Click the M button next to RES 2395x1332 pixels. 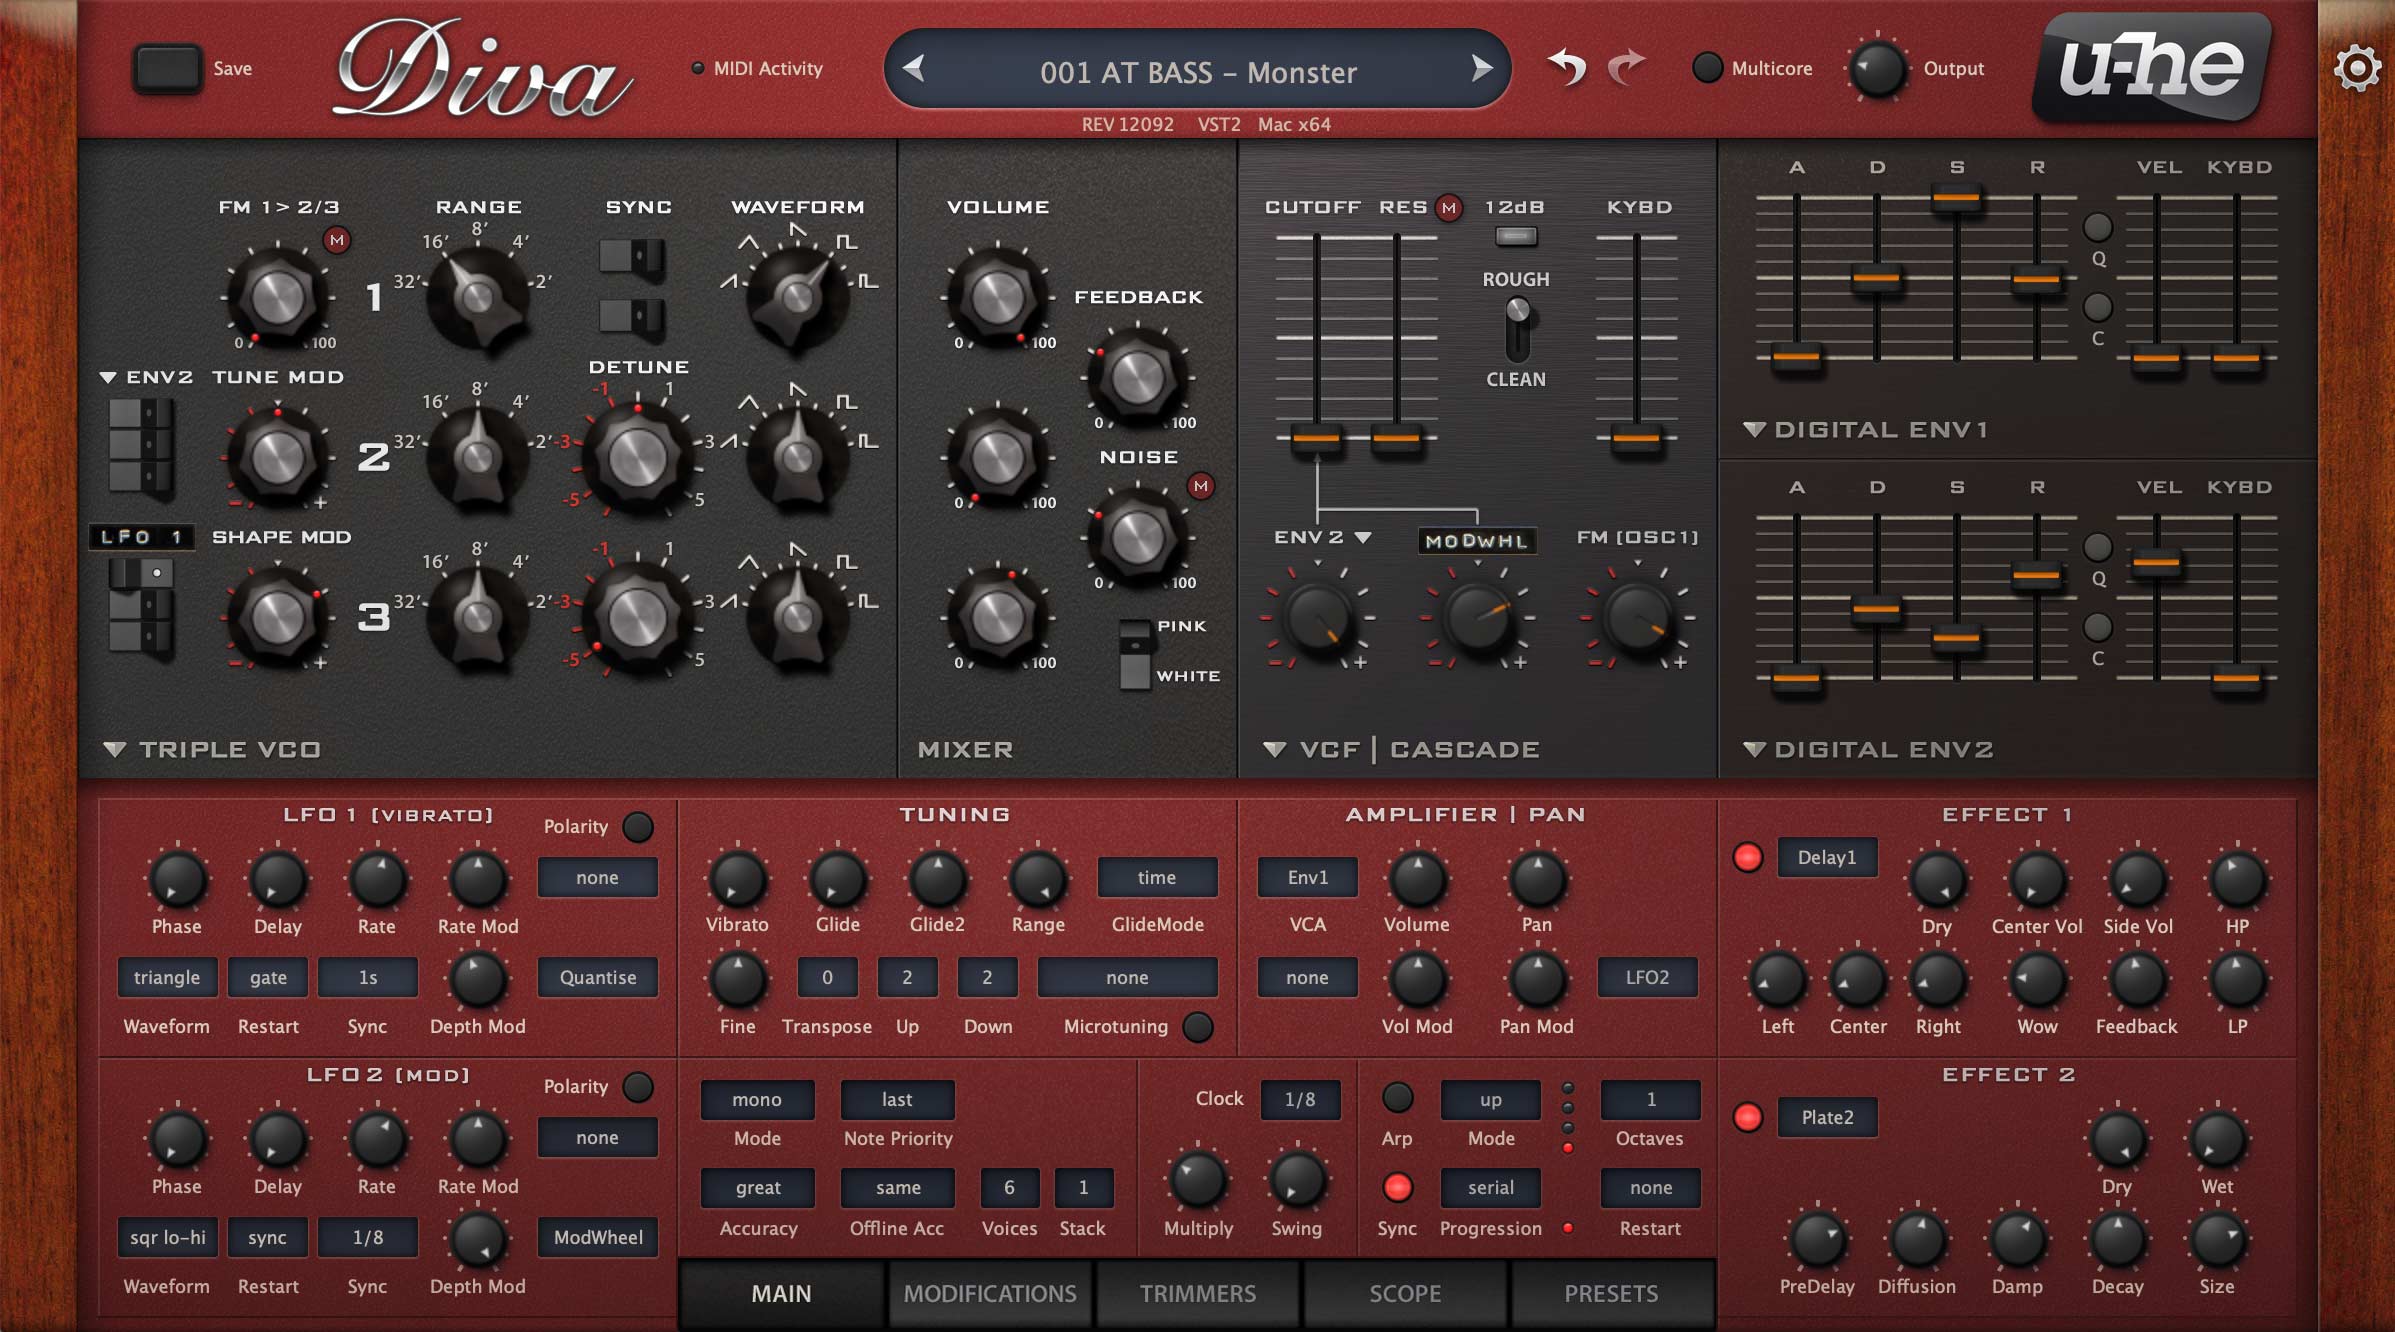tap(1449, 208)
